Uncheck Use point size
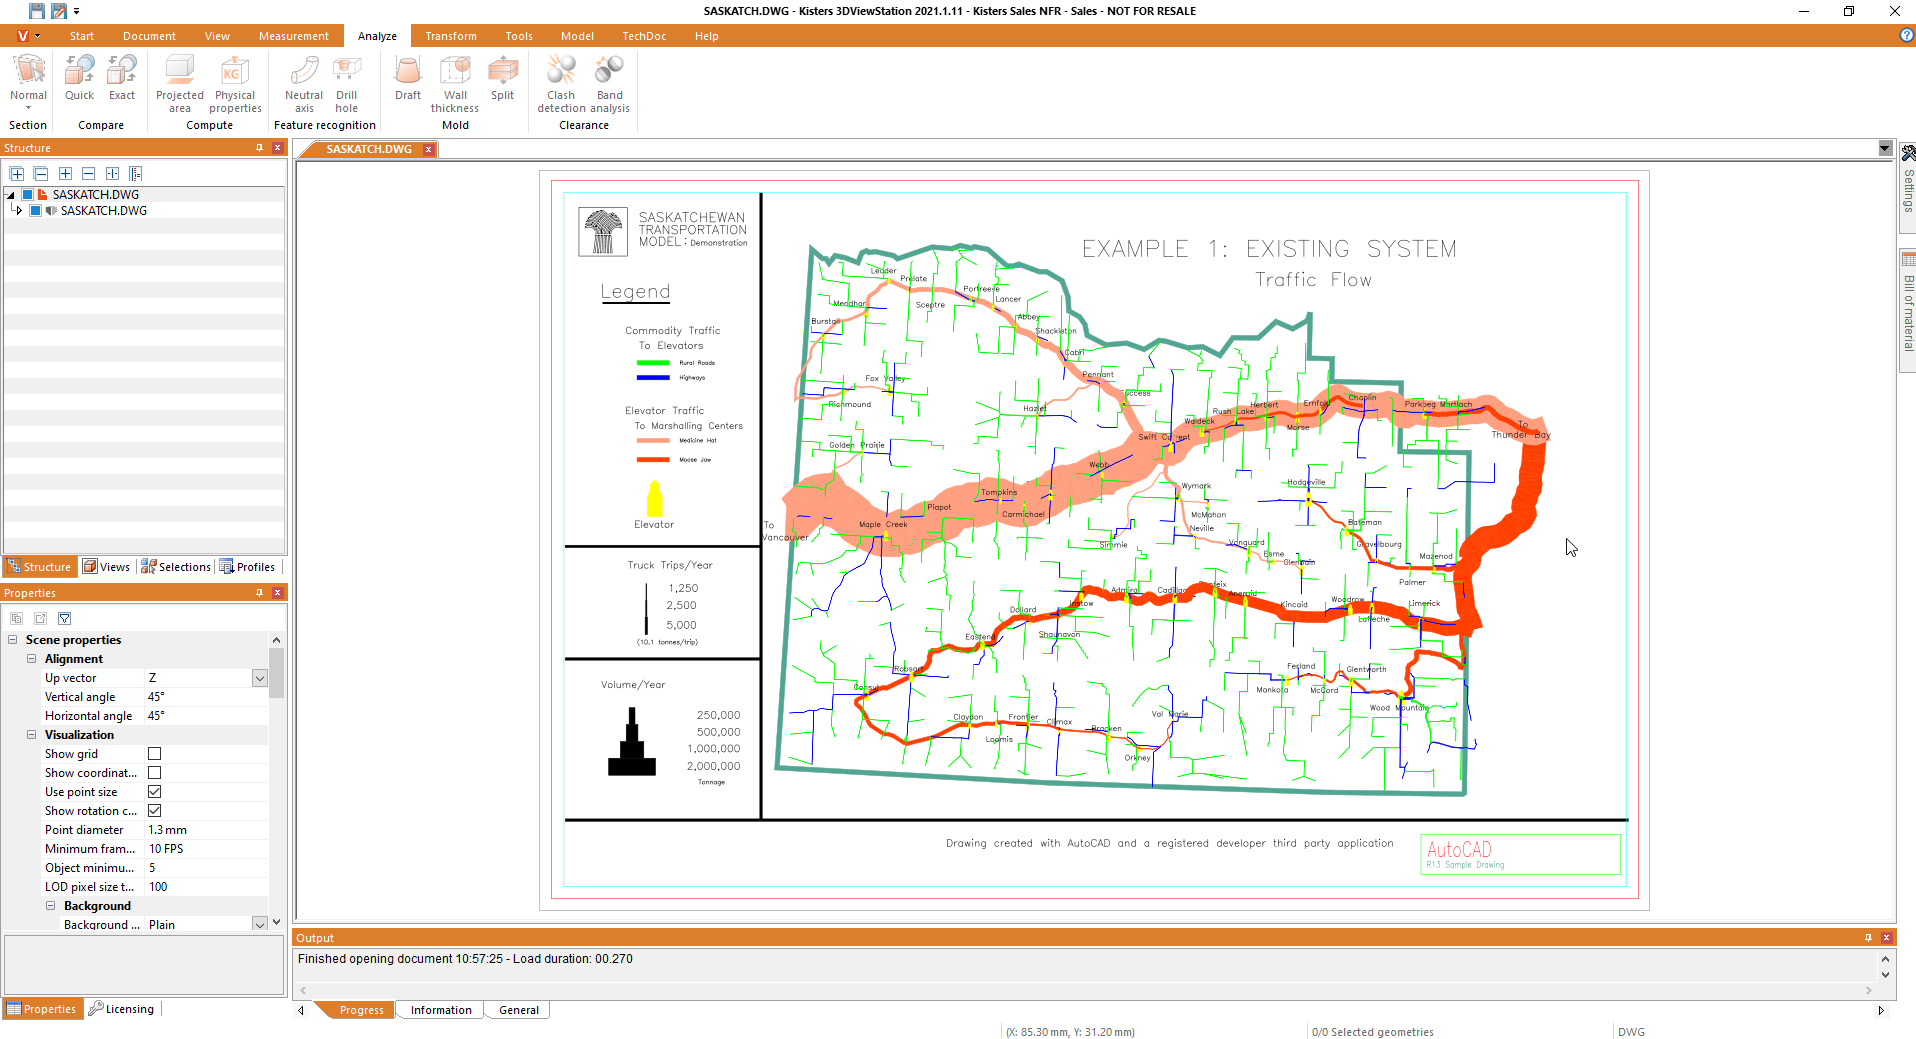1916x1039 pixels. click(x=154, y=792)
